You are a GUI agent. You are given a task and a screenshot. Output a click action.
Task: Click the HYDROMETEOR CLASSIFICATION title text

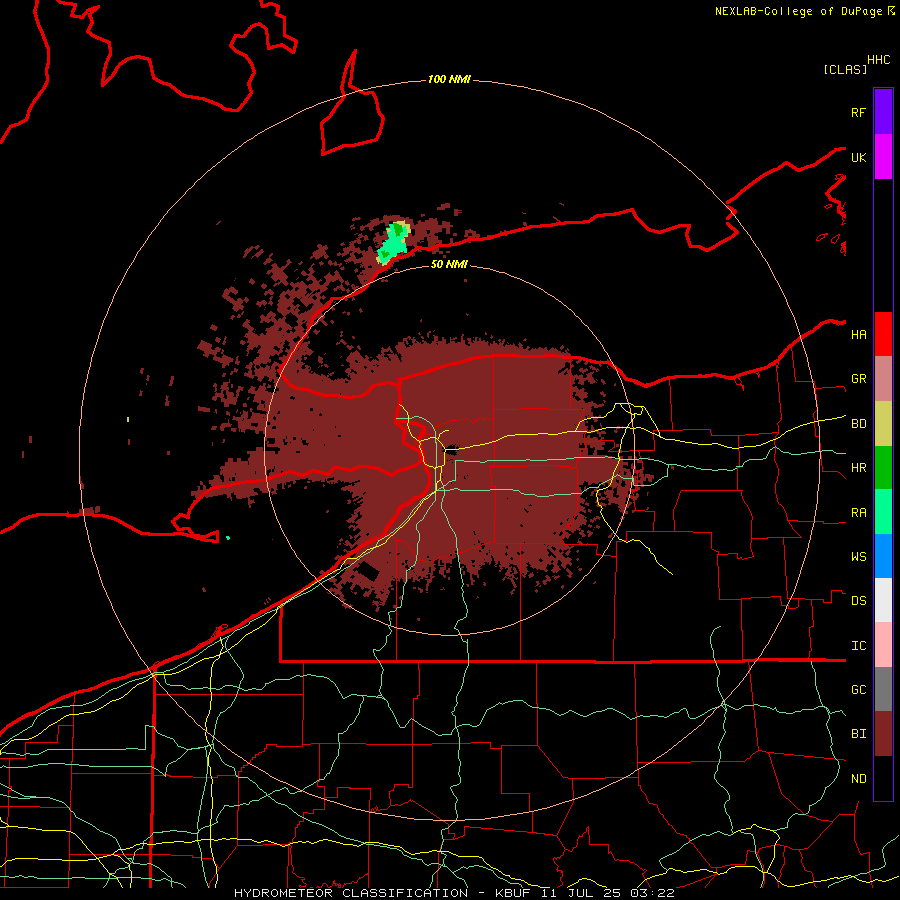coord(351,893)
